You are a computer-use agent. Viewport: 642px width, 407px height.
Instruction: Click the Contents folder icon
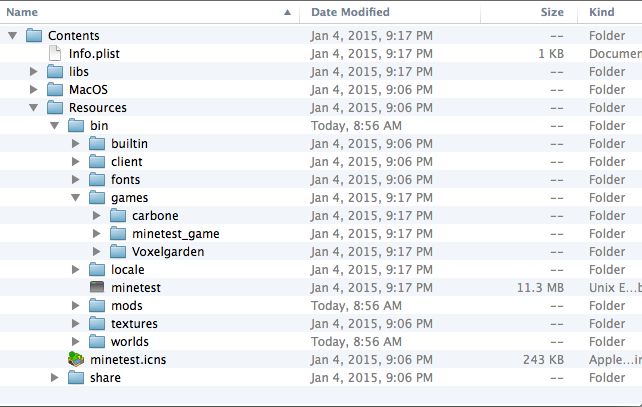point(34,36)
